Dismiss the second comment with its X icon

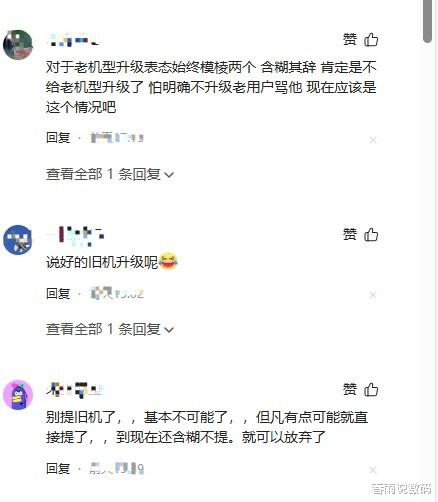click(373, 295)
